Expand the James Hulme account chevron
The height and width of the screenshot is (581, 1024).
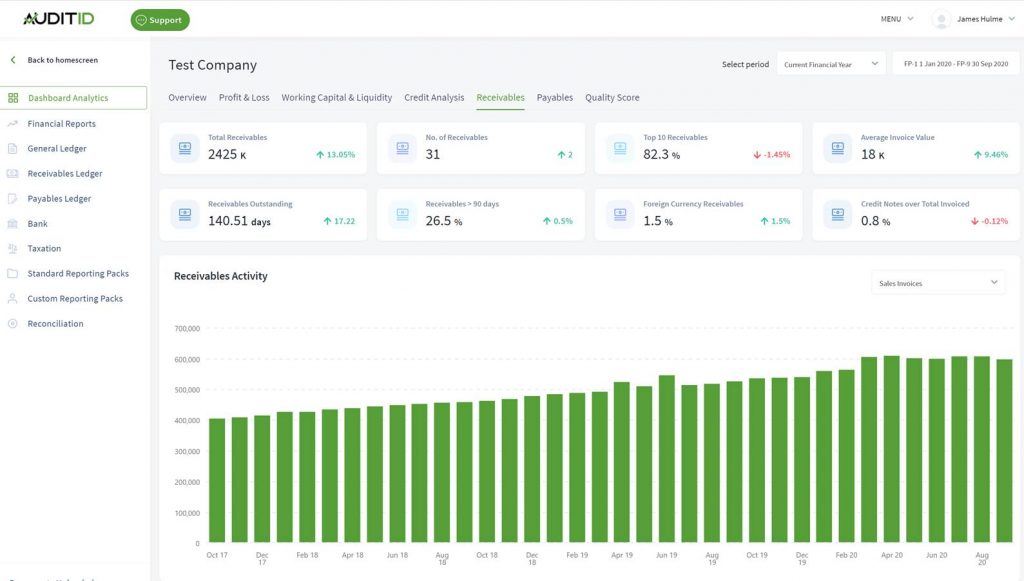point(1012,19)
